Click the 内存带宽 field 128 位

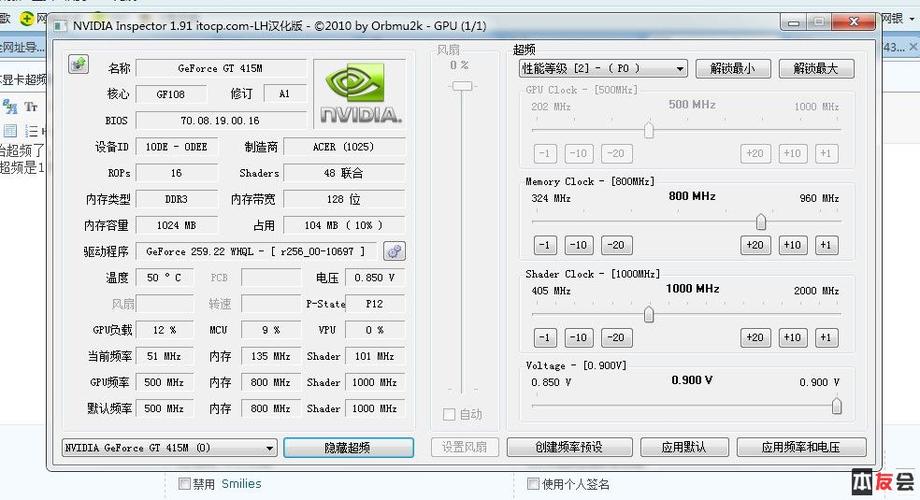(x=344, y=199)
